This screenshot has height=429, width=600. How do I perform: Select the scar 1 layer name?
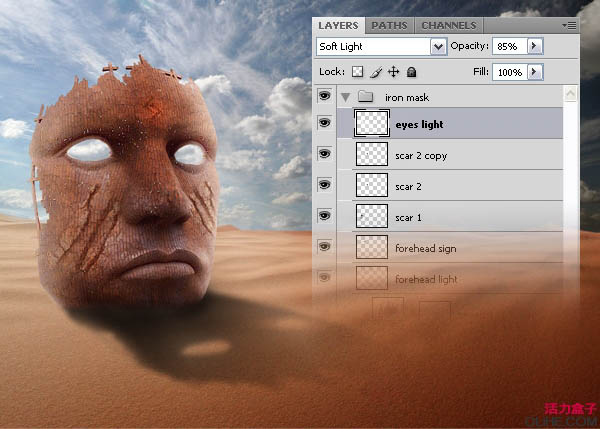pos(408,218)
